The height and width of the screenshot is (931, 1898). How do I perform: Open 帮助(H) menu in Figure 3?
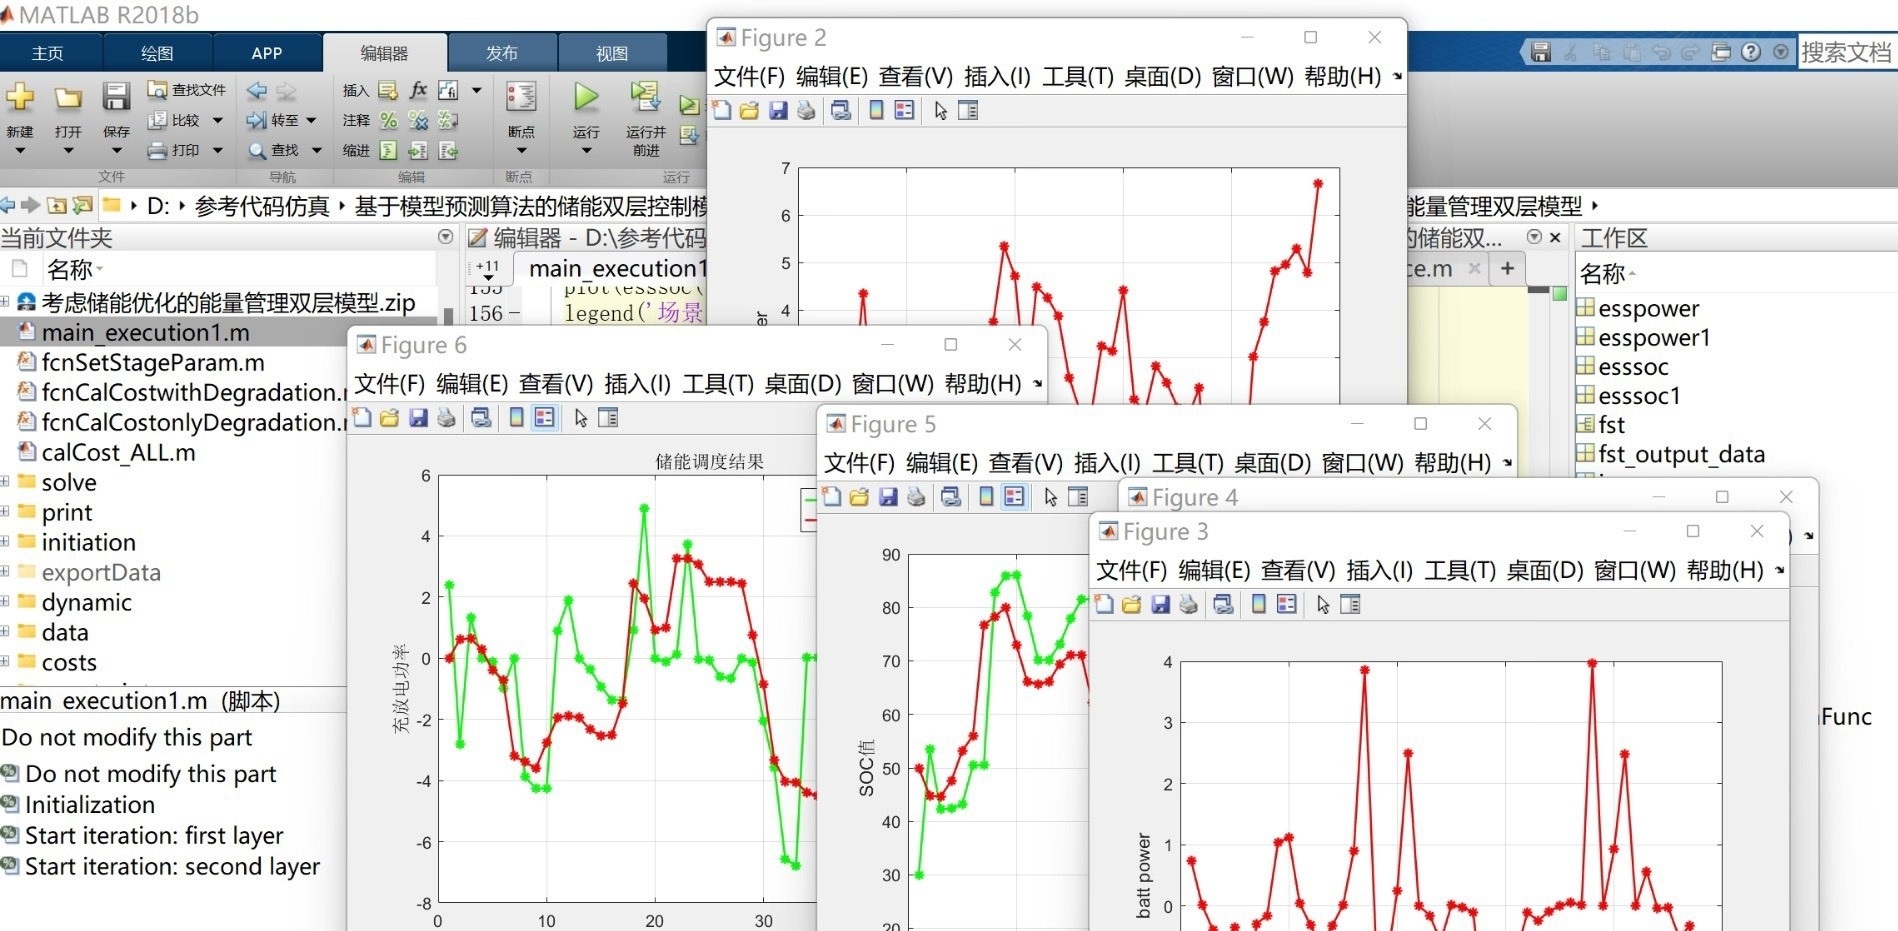click(x=1725, y=570)
